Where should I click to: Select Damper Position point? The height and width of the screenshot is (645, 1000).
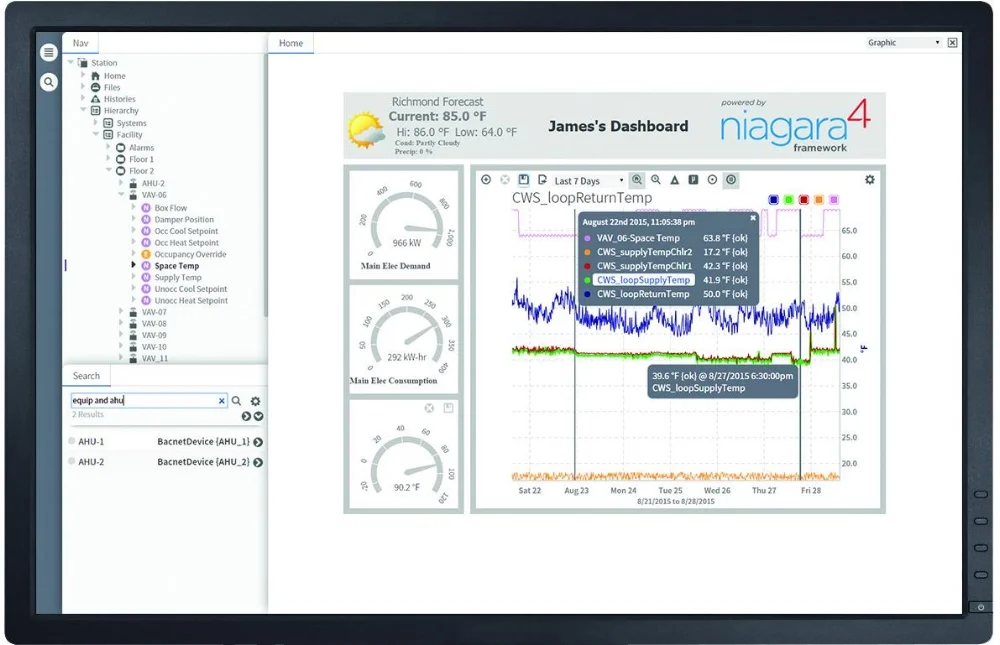click(184, 219)
